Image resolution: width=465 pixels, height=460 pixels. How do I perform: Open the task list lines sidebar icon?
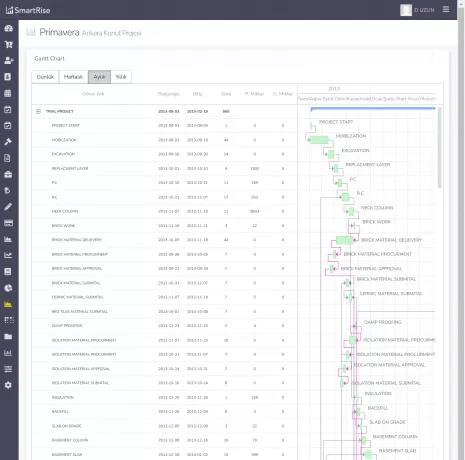(x=8, y=369)
